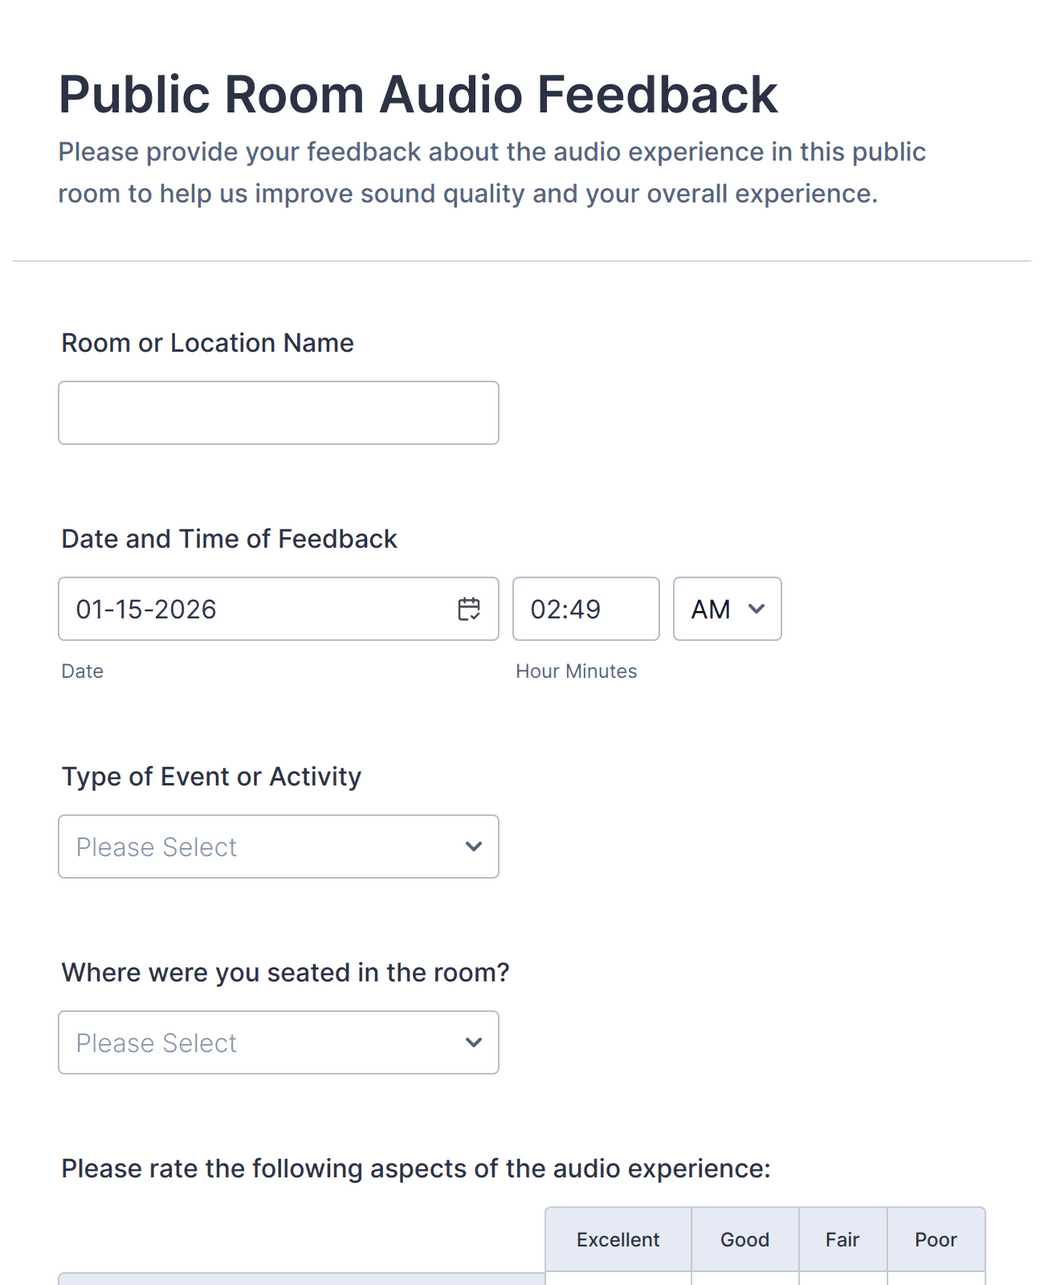Select the Excellent rating column header
This screenshot has height=1285, width=1044.
[x=617, y=1239]
